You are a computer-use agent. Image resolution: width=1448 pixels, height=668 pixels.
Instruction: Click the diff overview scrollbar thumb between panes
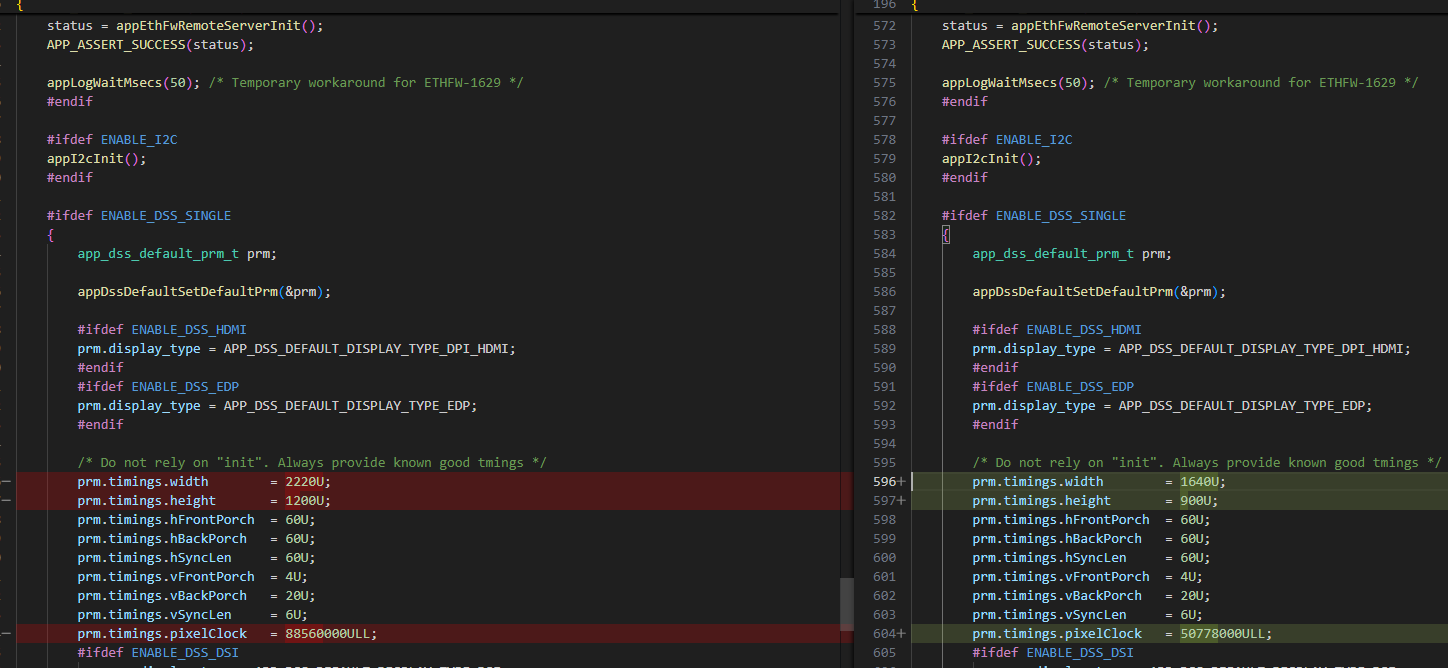(x=847, y=604)
